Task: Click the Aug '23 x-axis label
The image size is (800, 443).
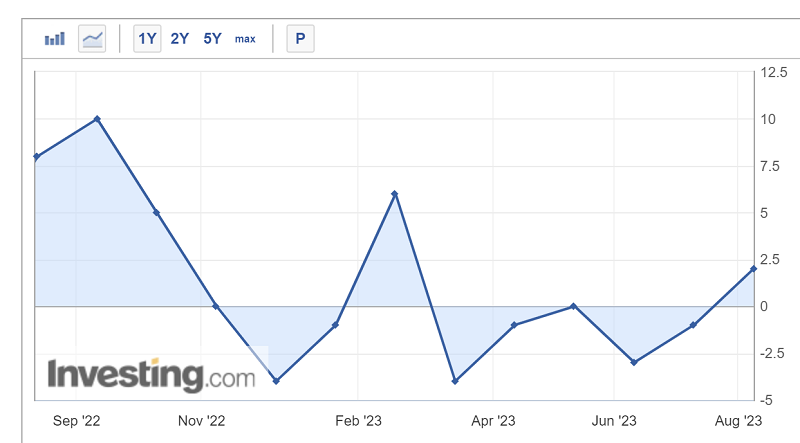Action: click(x=741, y=421)
